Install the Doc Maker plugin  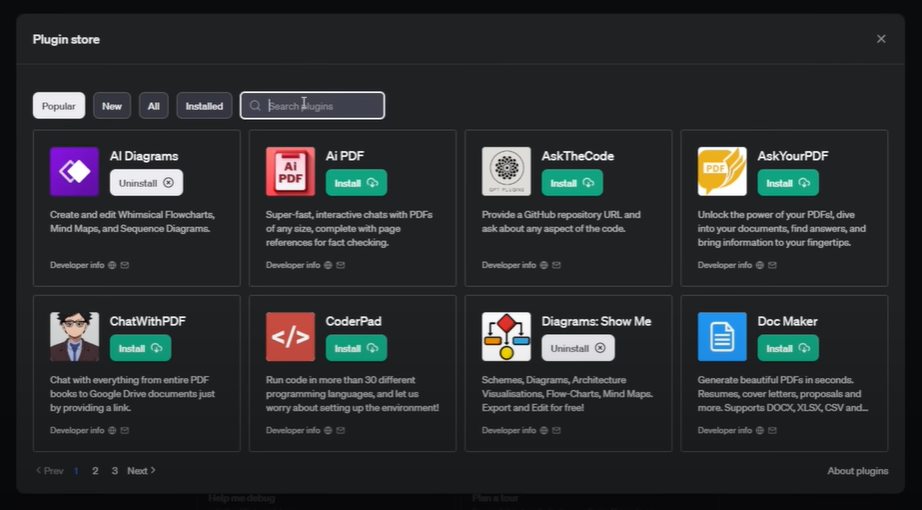point(788,348)
